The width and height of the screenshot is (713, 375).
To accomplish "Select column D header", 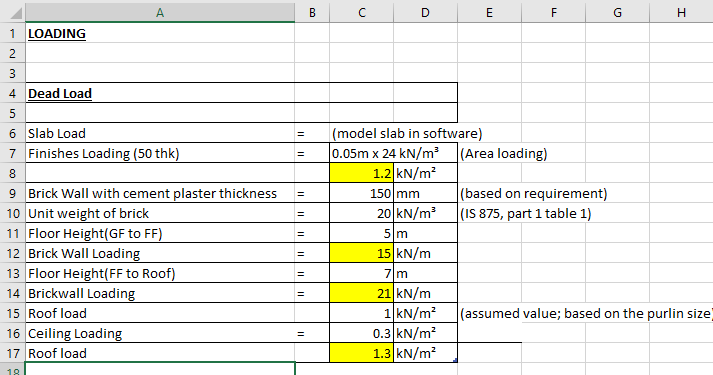I will point(425,13).
